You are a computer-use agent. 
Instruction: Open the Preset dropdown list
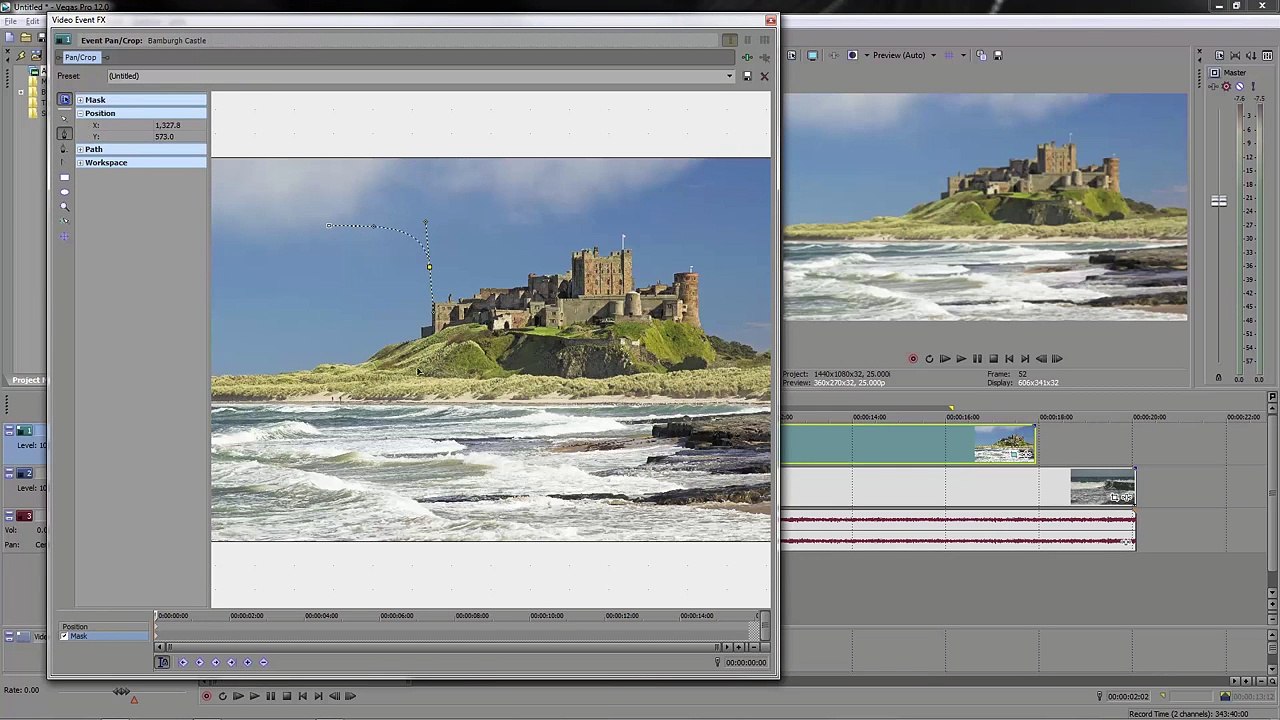729,76
